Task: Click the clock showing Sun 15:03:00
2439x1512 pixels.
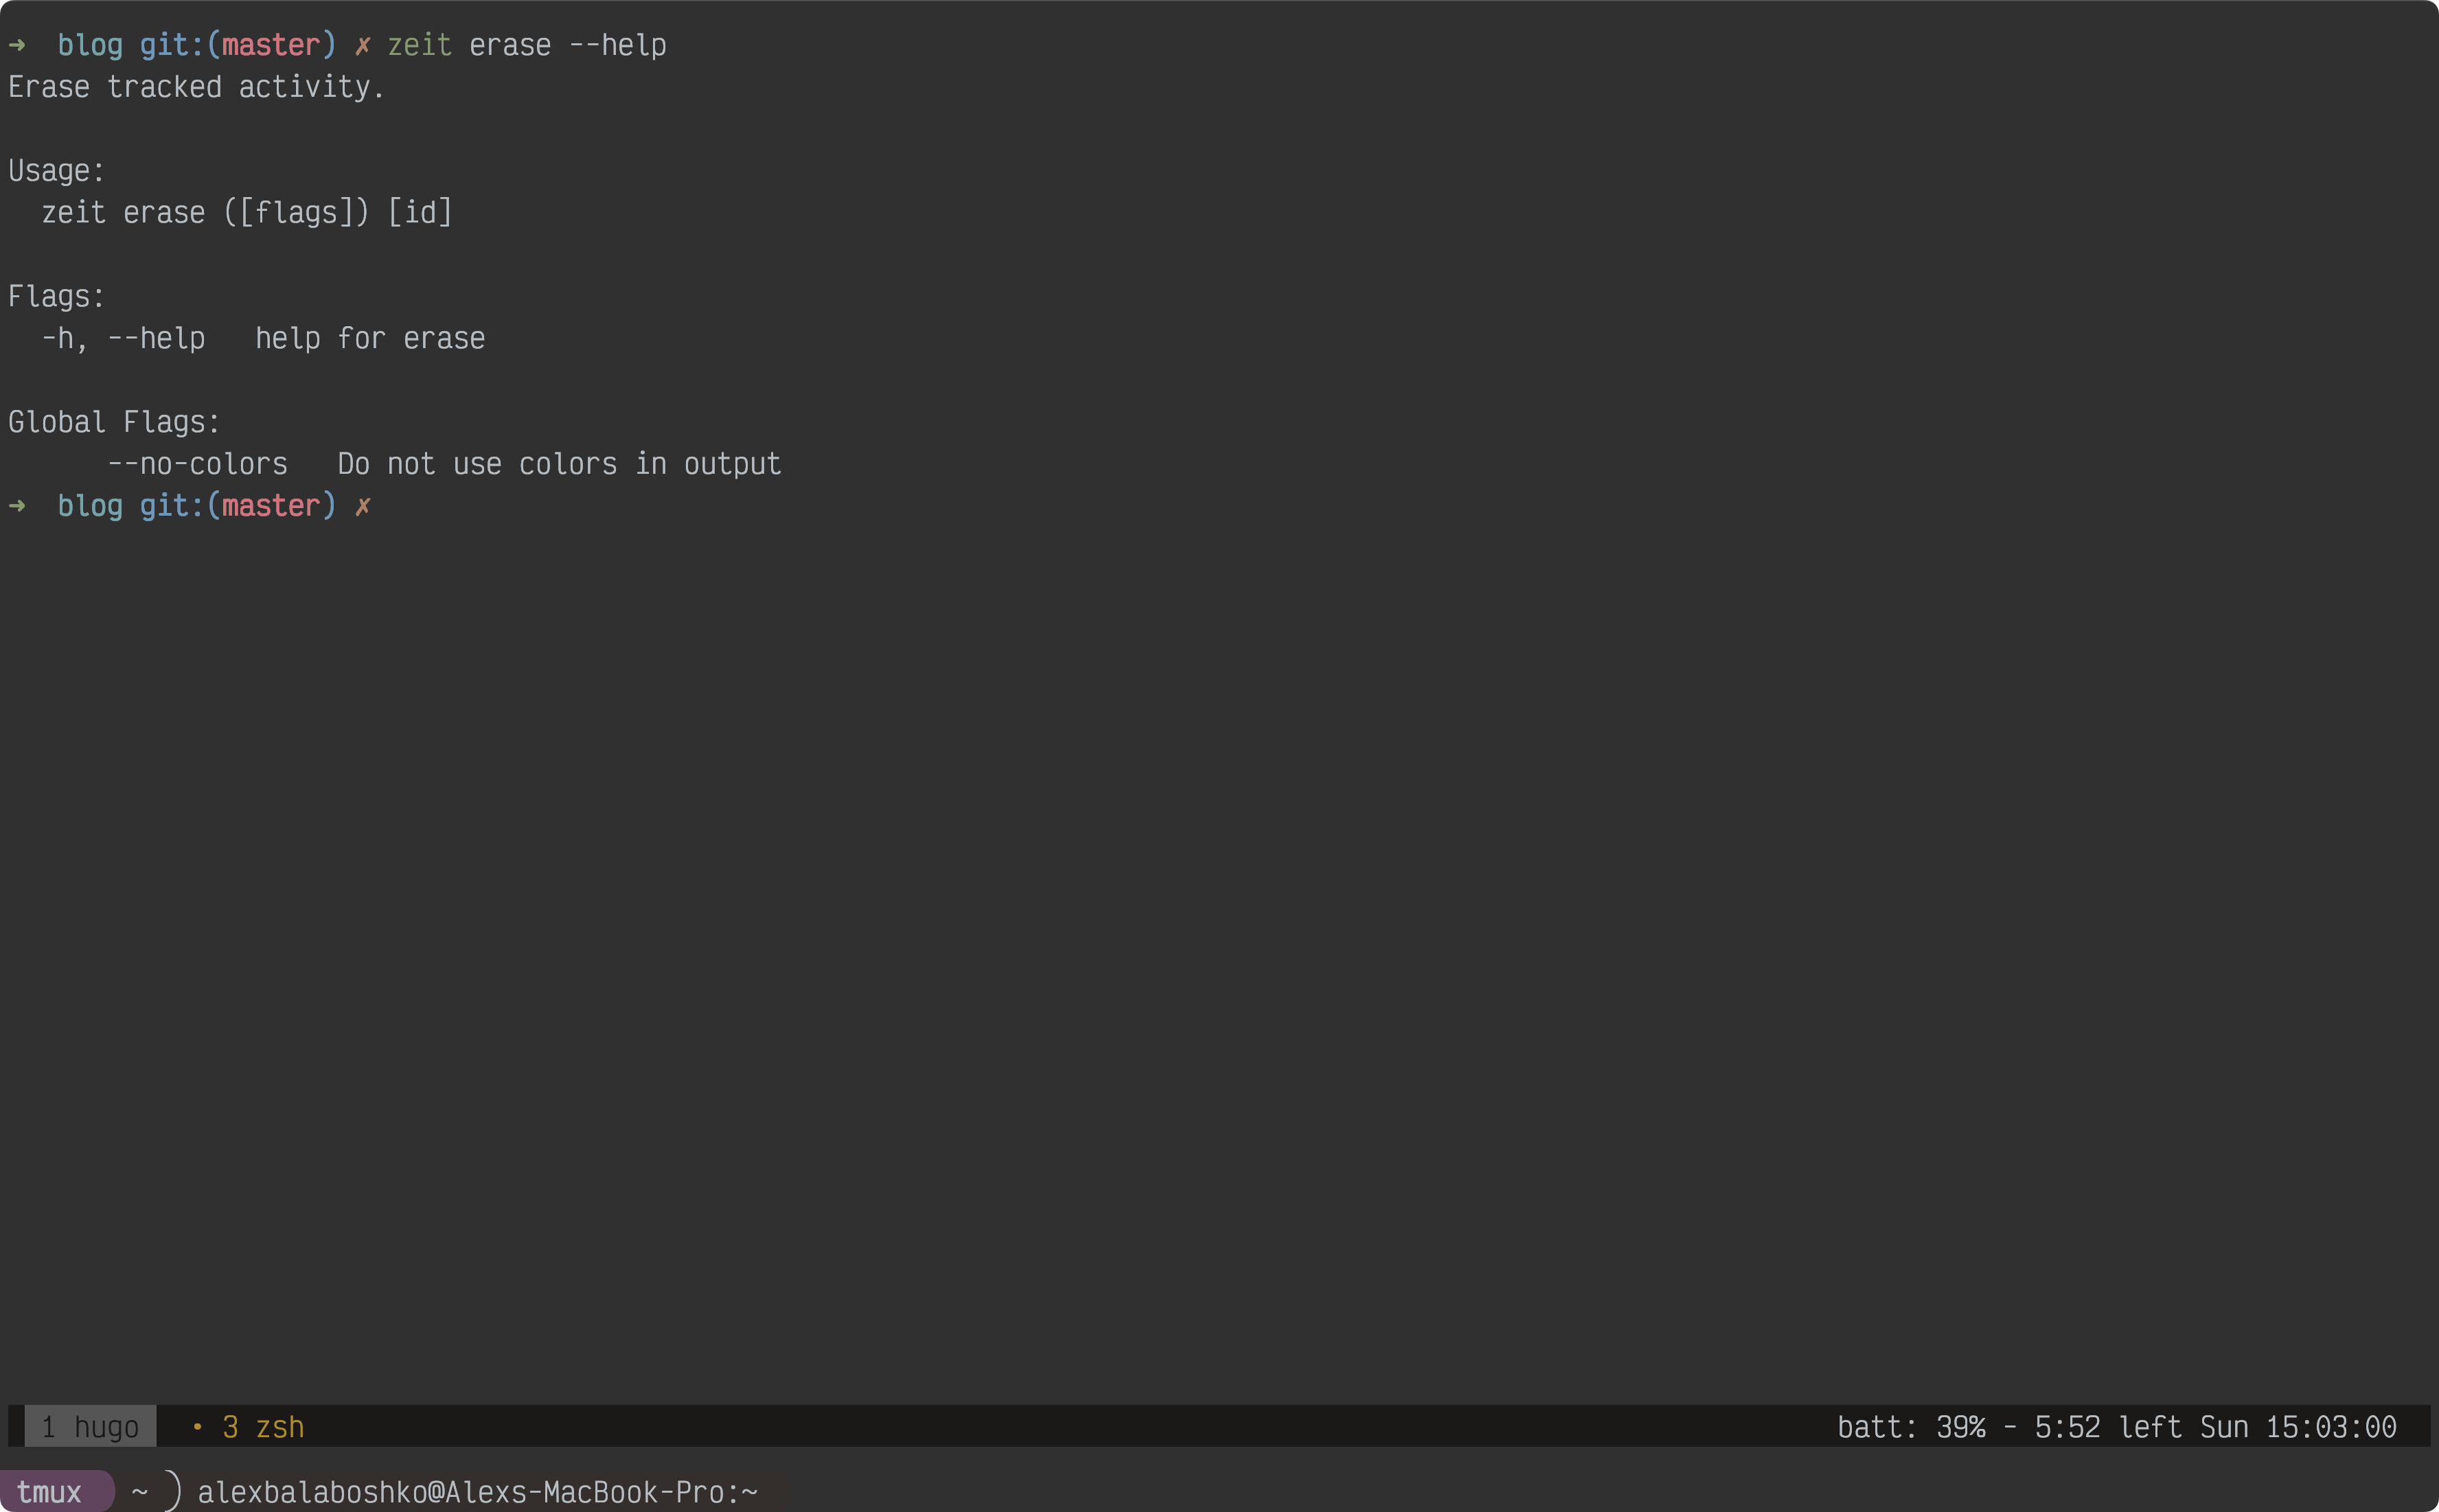Action: (x=2298, y=1427)
